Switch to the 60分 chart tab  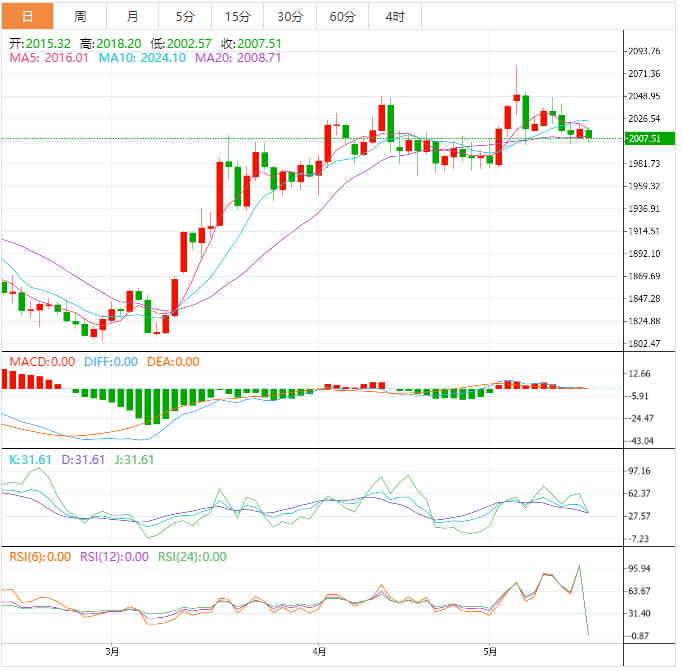coord(342,16)
